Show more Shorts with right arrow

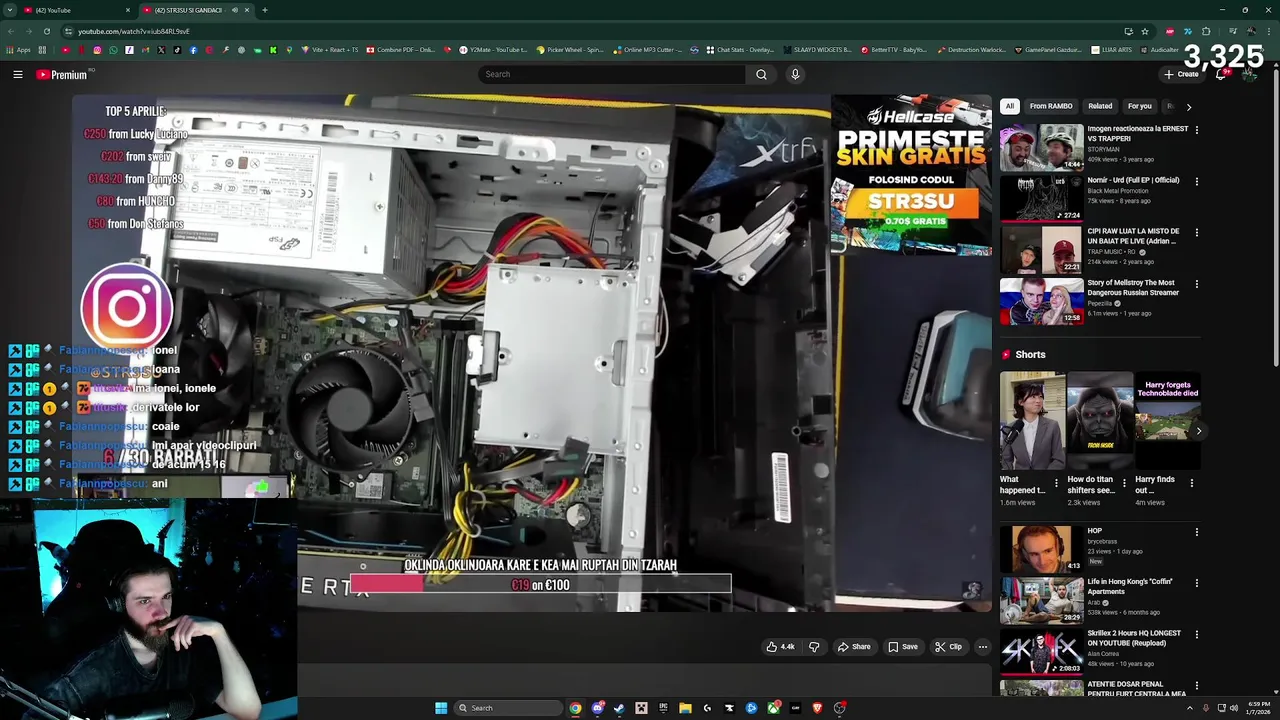click(x=1199, y=431)
